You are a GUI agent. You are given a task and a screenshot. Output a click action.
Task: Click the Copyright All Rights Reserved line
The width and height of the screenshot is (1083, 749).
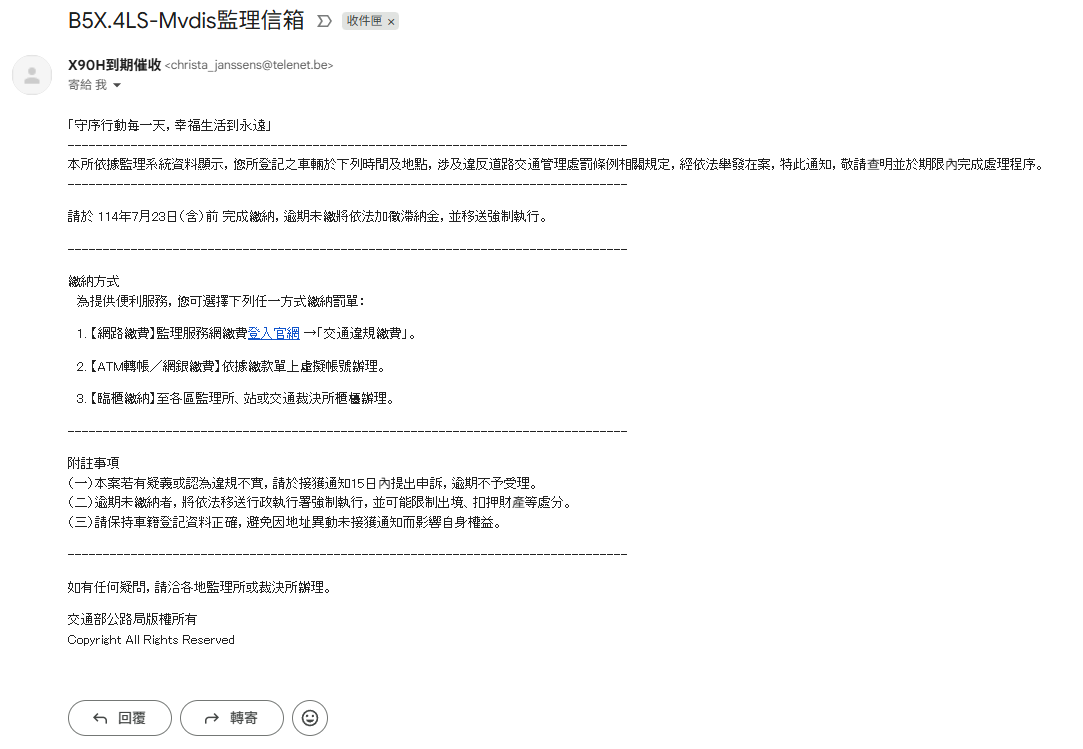click(151, 640)
